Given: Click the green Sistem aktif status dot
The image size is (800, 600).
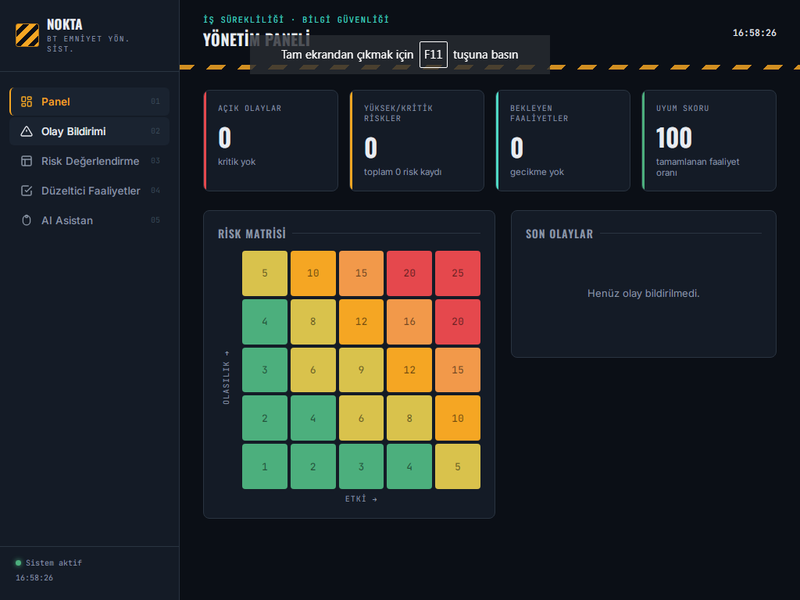Looking at the screenshot, I should click(x=18, y=563).
